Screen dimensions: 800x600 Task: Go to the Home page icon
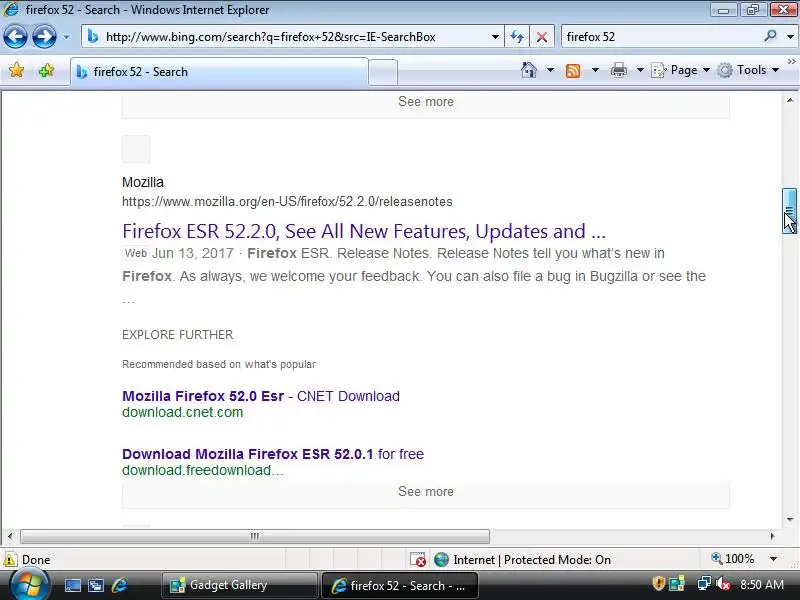point(529,70)
